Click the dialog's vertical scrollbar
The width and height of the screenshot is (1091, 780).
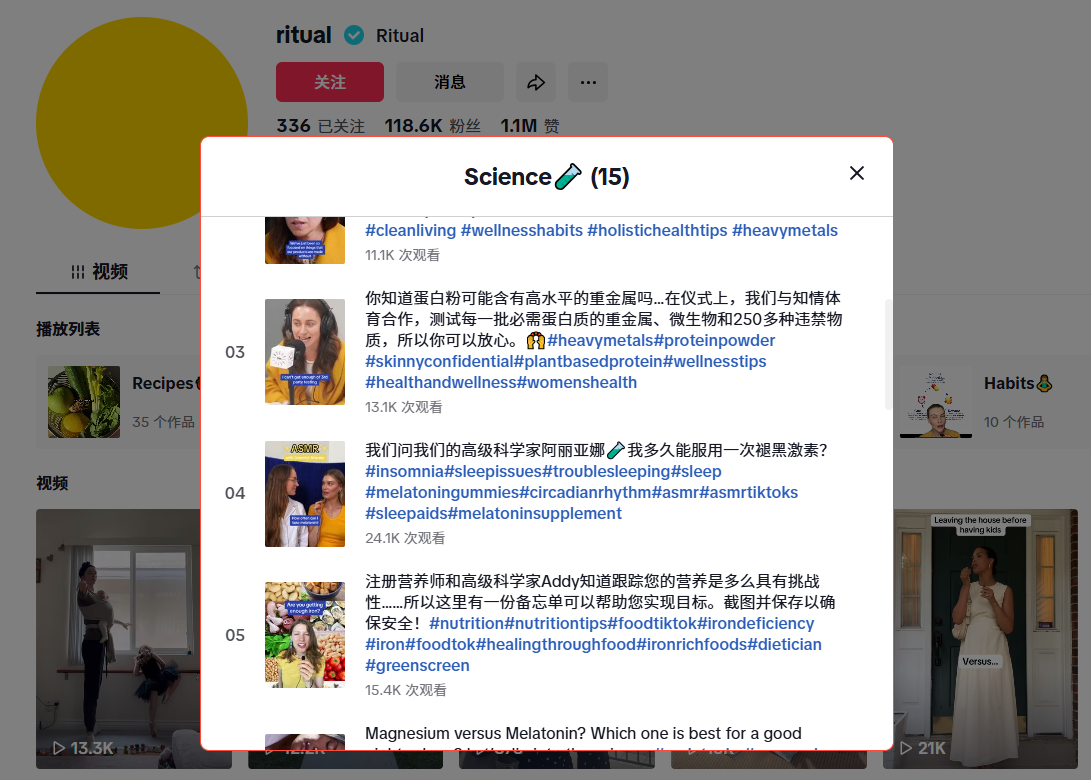tap(888, 354)
